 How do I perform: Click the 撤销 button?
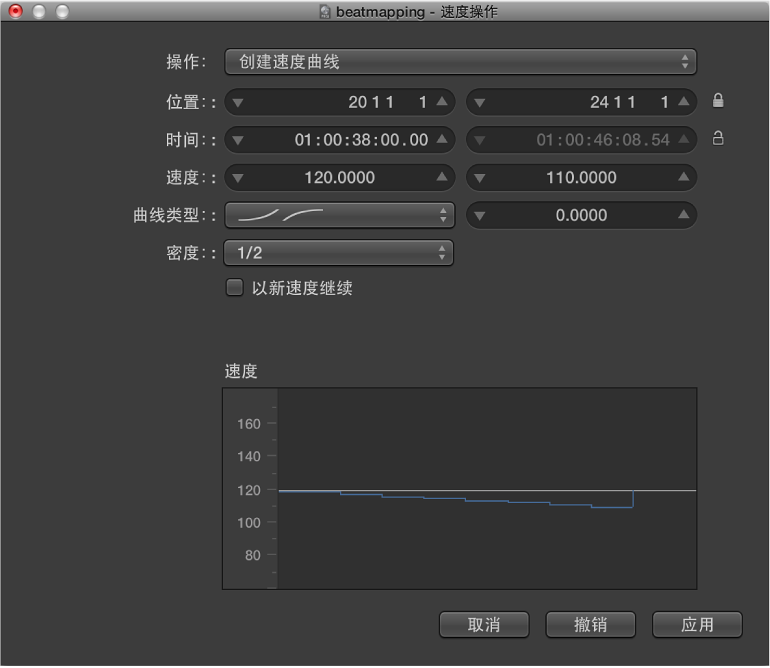tap(590, 625)
